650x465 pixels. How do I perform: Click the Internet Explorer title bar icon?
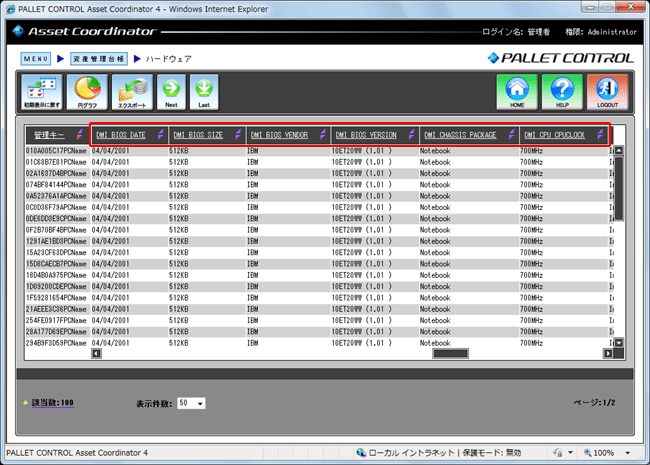pos(10,9)
